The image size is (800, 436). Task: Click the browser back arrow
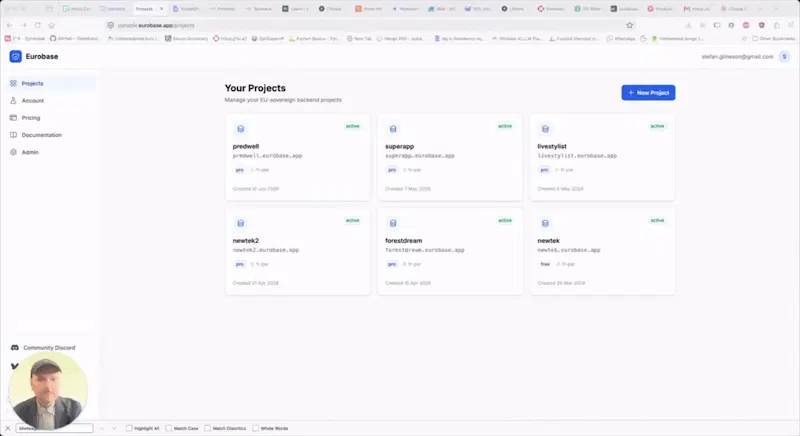(10, 25)
